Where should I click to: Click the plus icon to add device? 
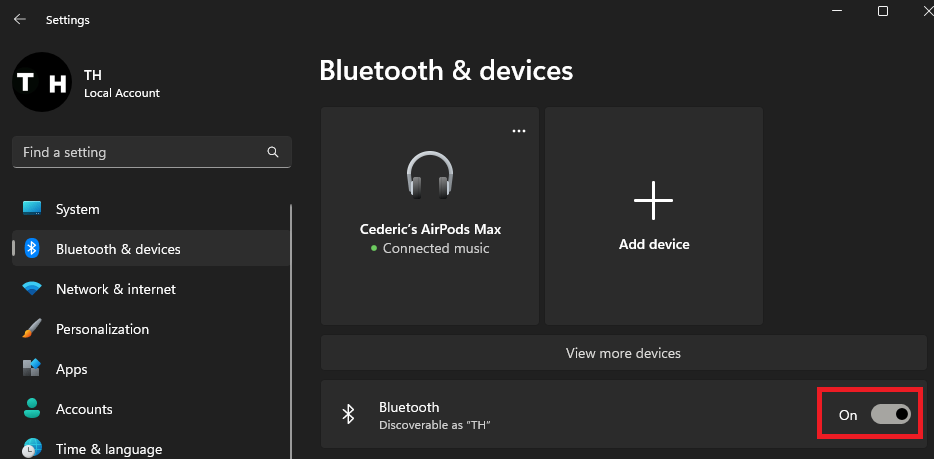[653, 201]
